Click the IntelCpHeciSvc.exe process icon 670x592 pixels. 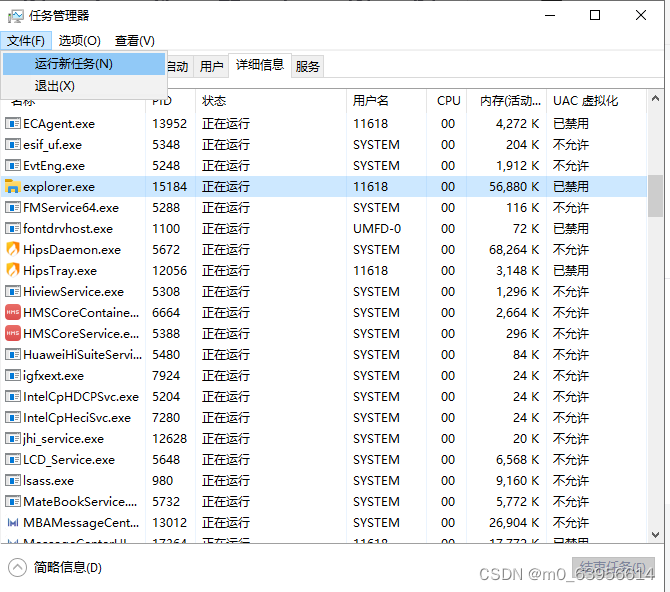13,418
